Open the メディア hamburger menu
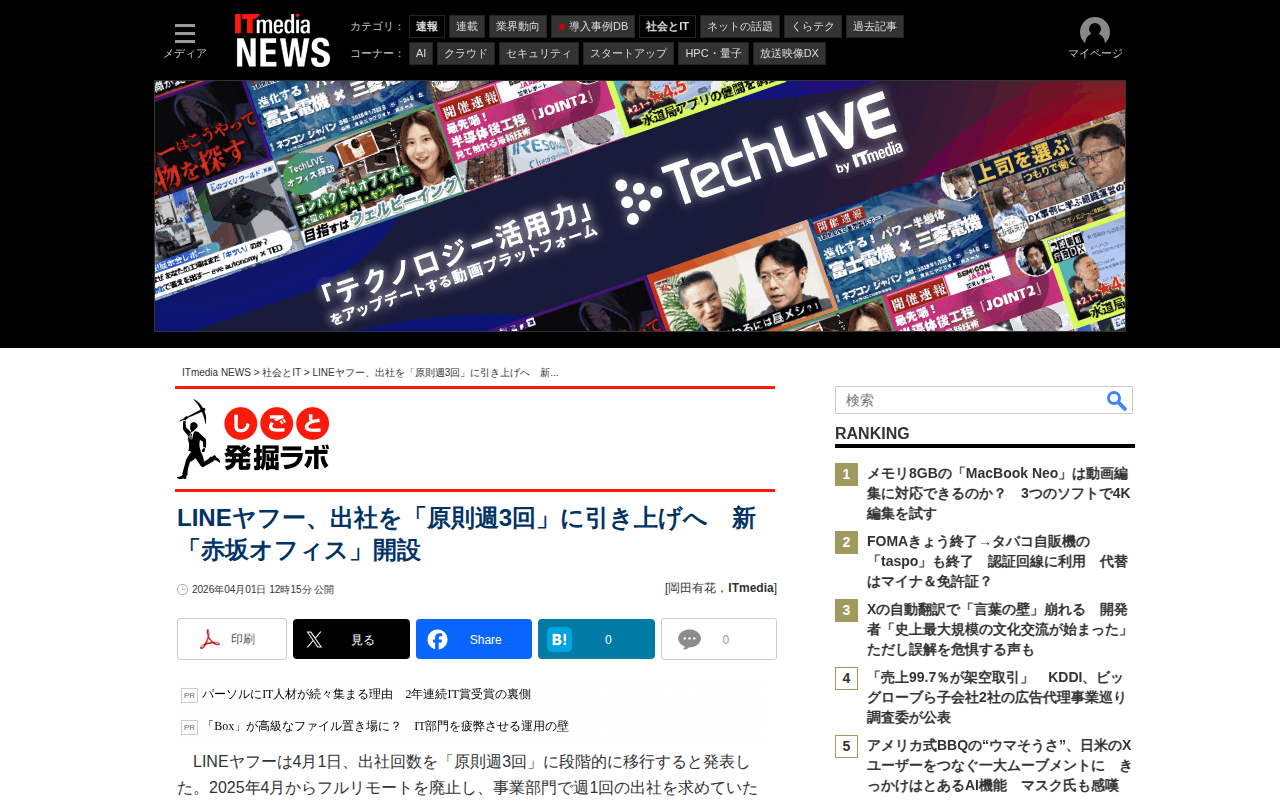This screenshot has height=800, width=1280. 185,40
